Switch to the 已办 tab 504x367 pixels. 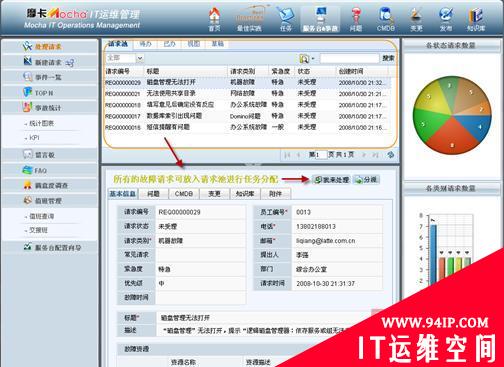(169, 44)
